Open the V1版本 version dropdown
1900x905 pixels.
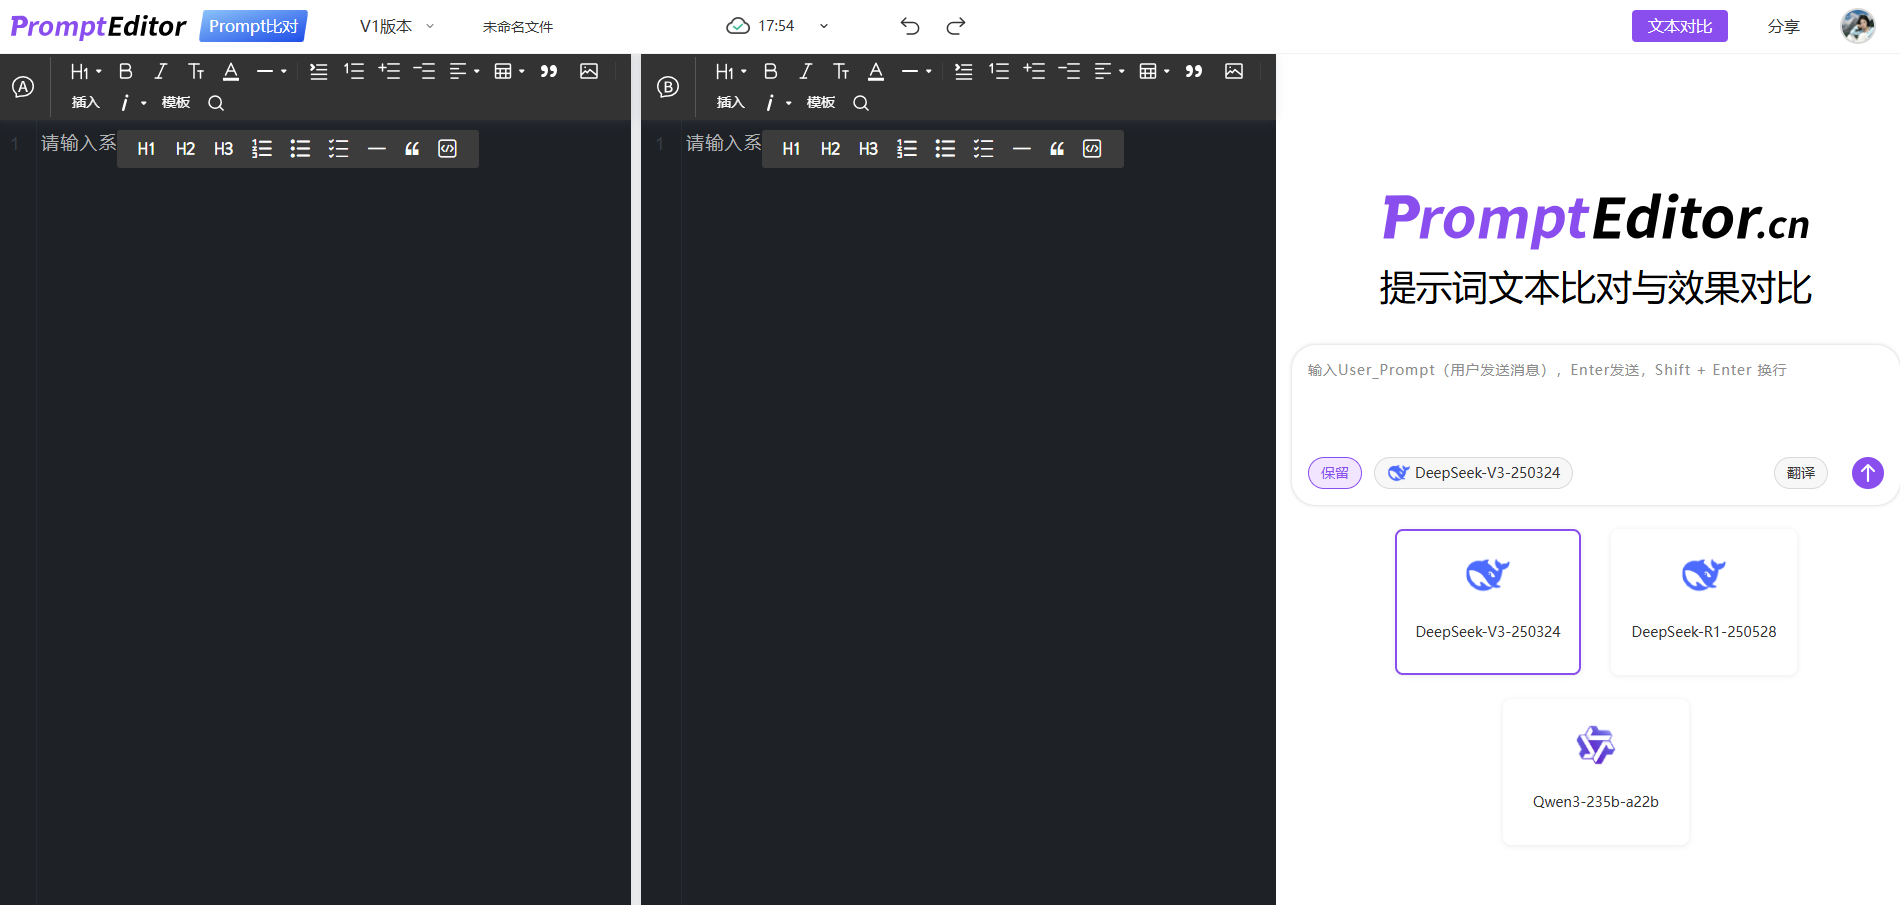[396, 27]
